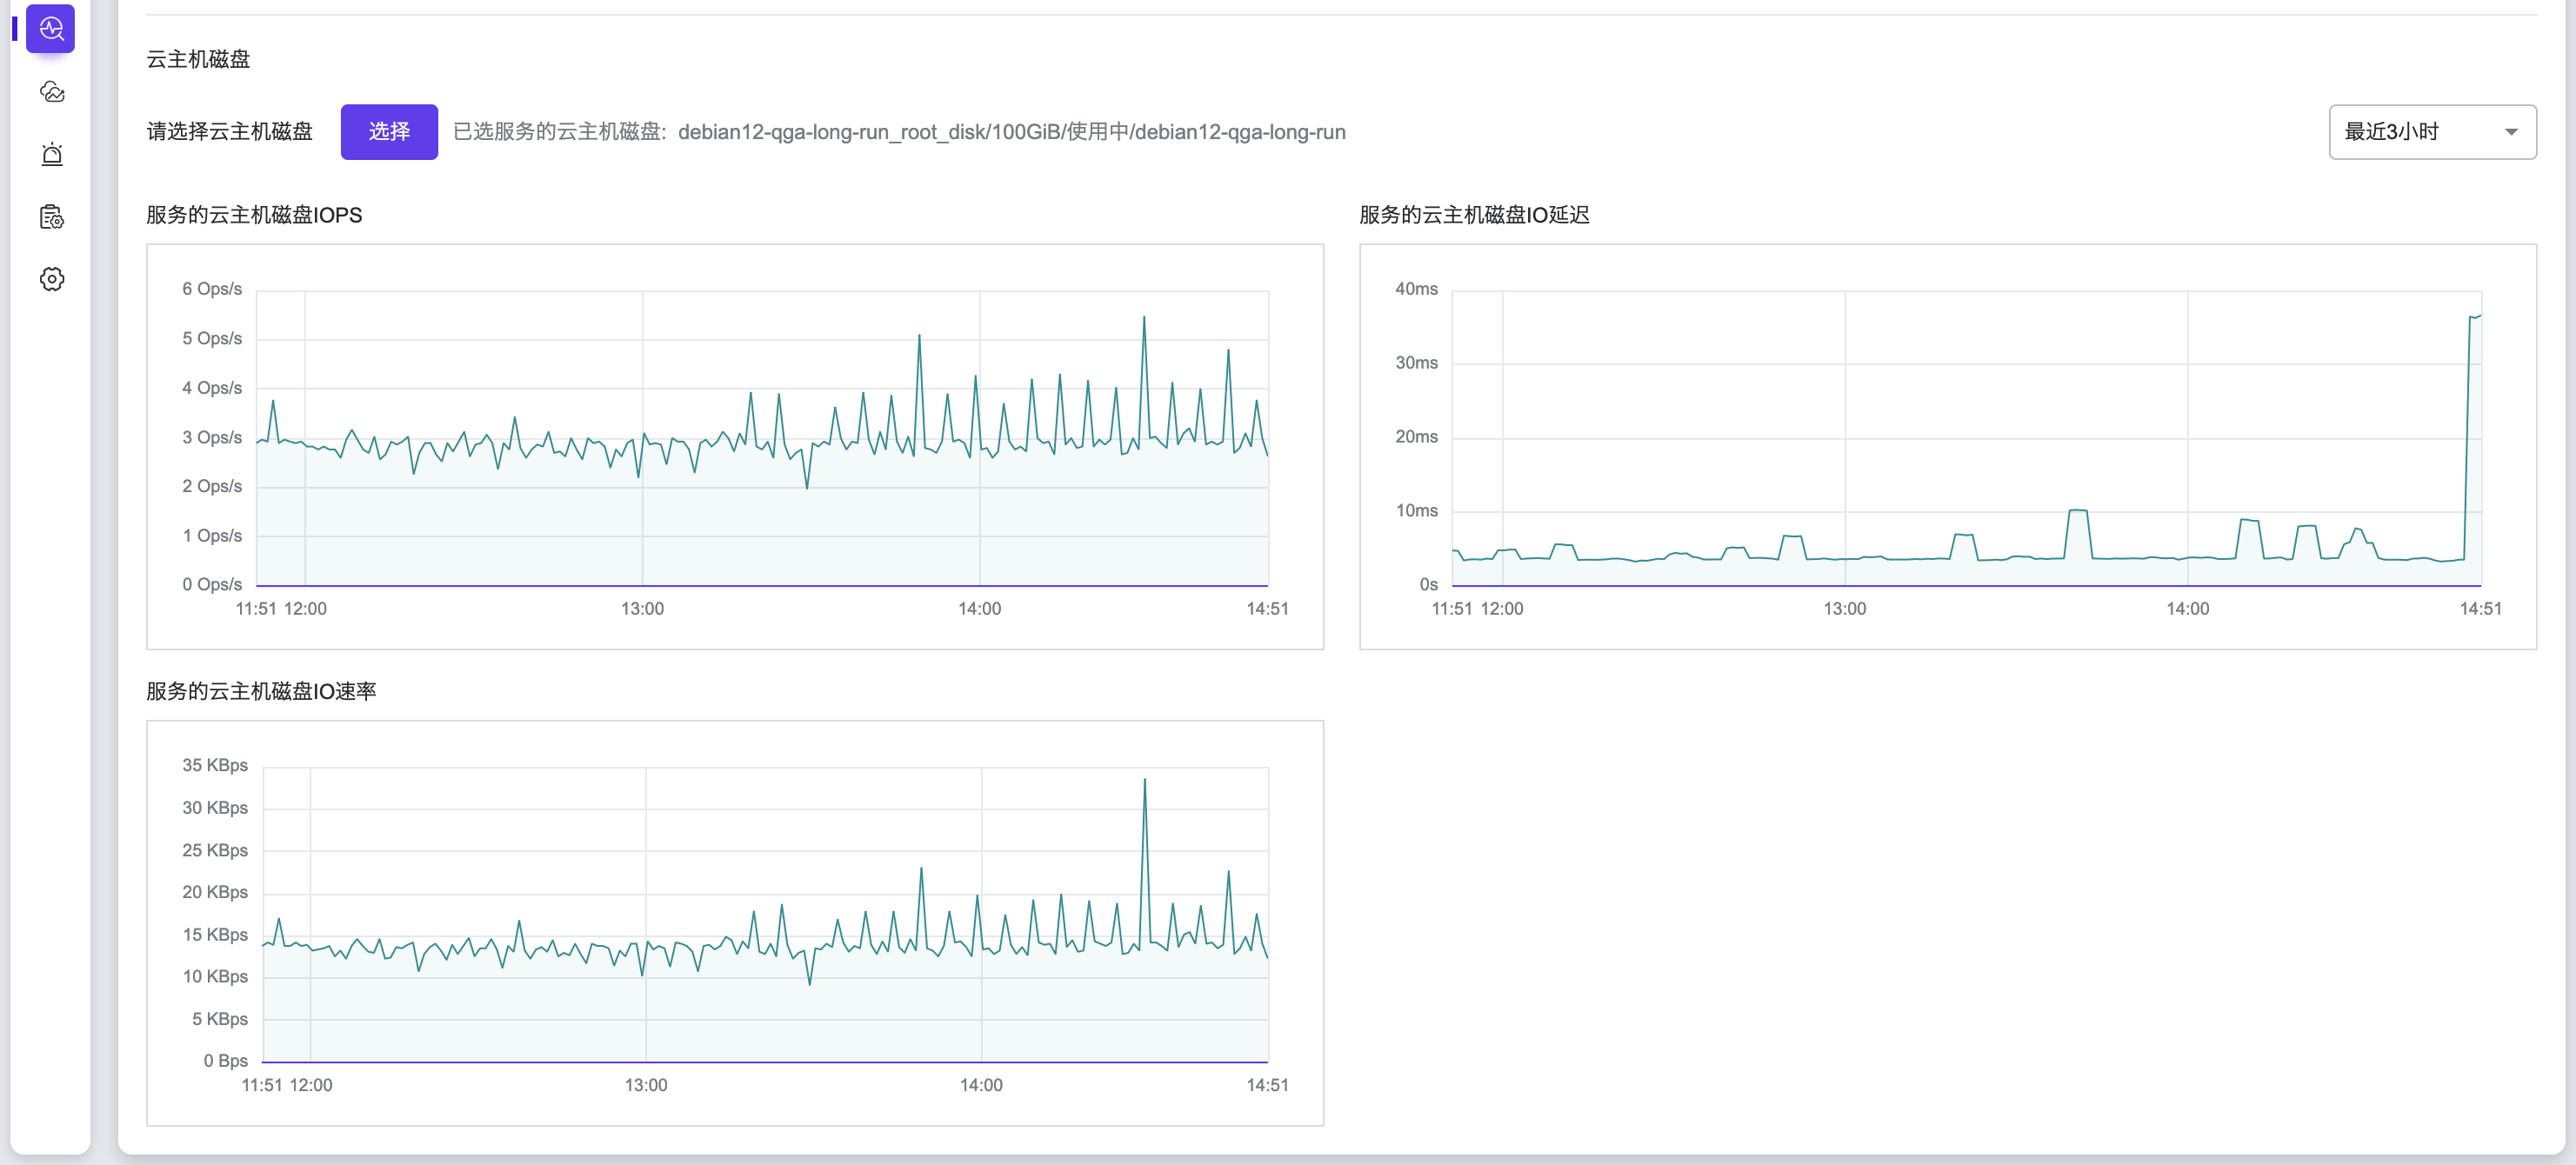Click the highest IOPS spike near 14:30

(x=1144, y=318)
